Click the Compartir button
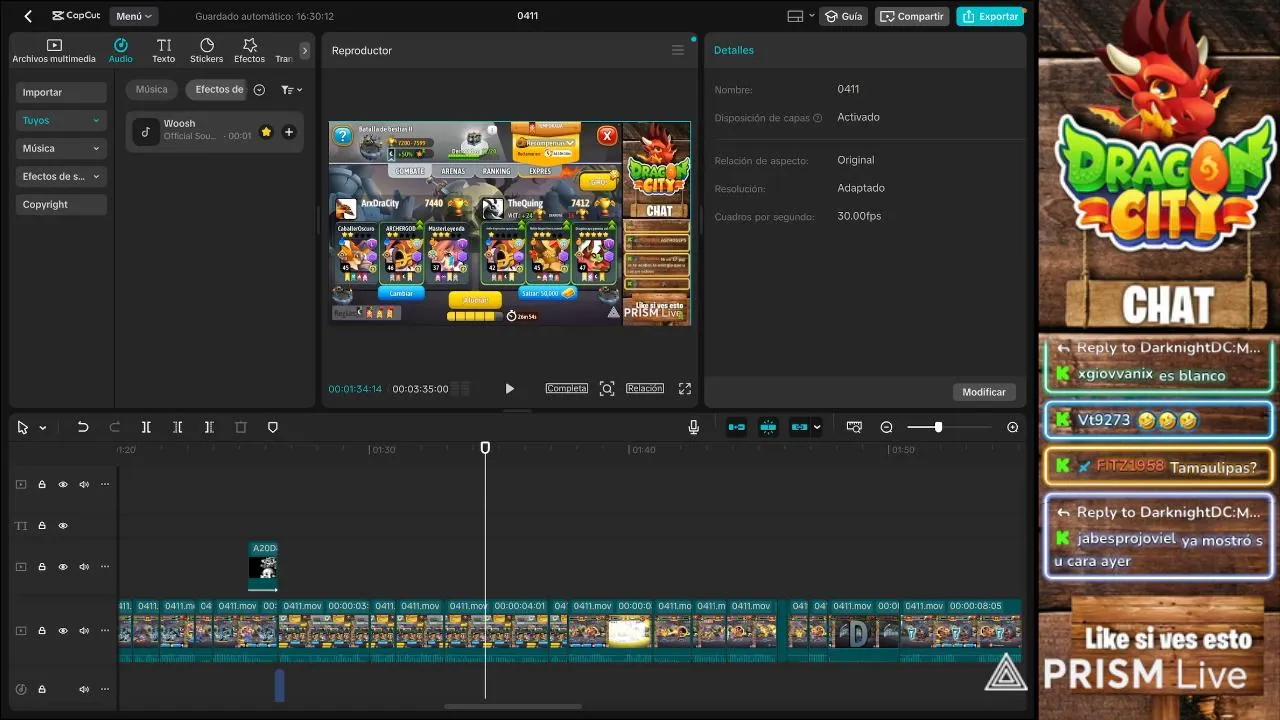This screenshot has width=1280, height=720. (912, 16)
